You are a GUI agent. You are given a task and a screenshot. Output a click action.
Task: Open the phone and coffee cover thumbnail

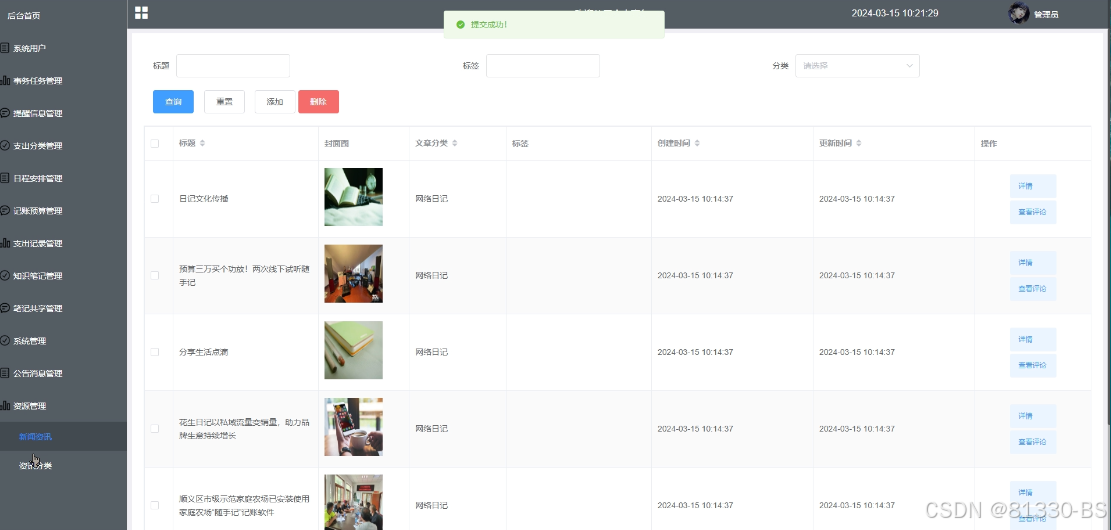354,427
